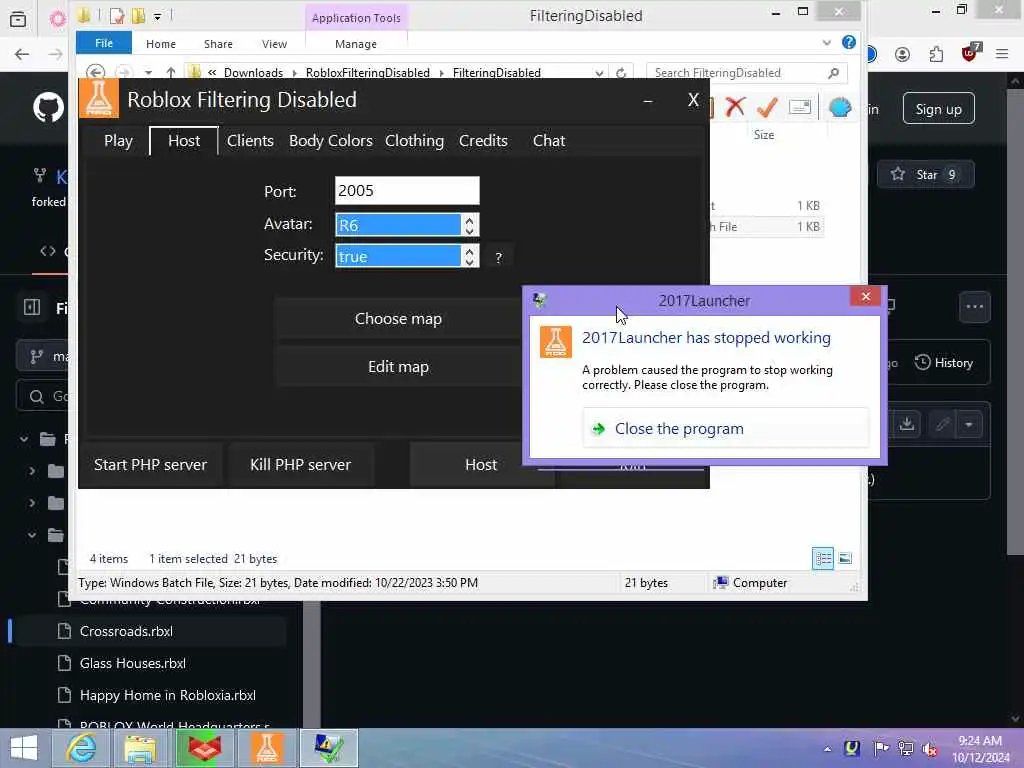This screenshot has width=1024, height=768.
Task: Click Start PHP server button
Action: [x=150, y=464]
